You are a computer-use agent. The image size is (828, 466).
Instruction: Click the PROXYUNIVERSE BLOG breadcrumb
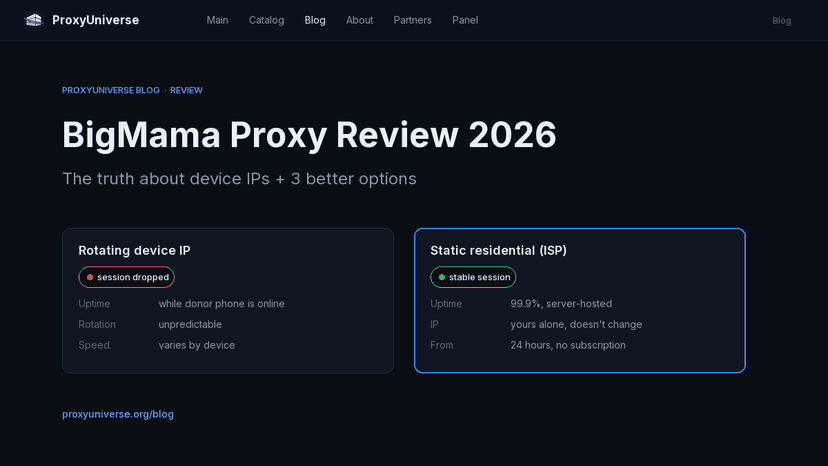pyautogui.click(x=111, y=90)
